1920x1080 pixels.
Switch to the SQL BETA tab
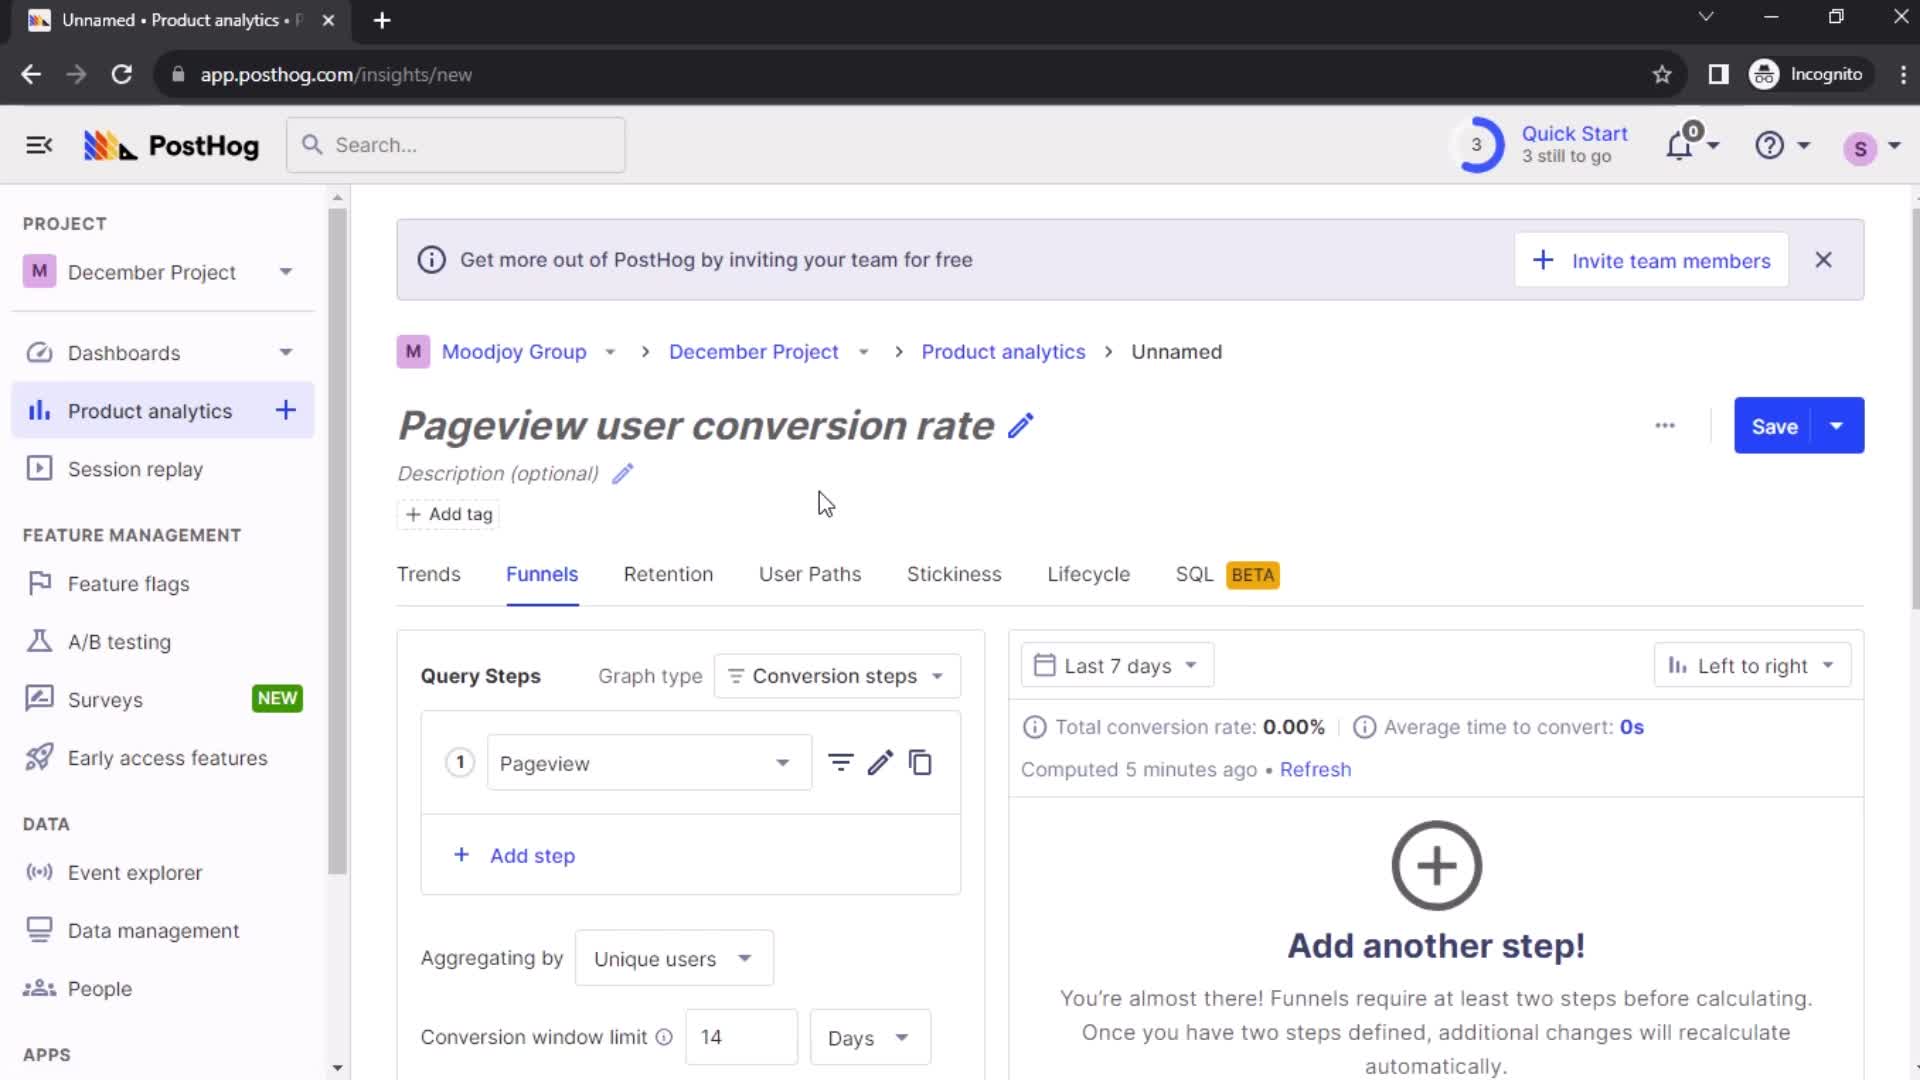coord(1225,574)
